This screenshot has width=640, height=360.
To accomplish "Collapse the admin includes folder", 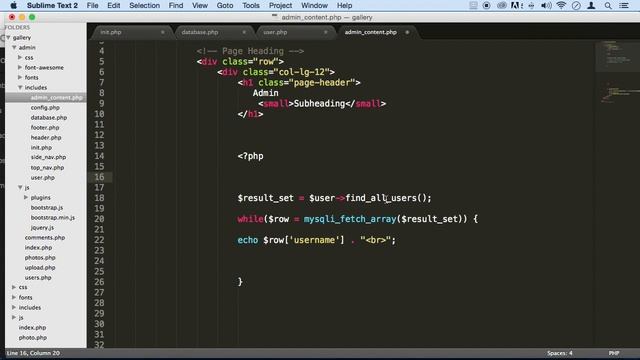I will 20,87.
